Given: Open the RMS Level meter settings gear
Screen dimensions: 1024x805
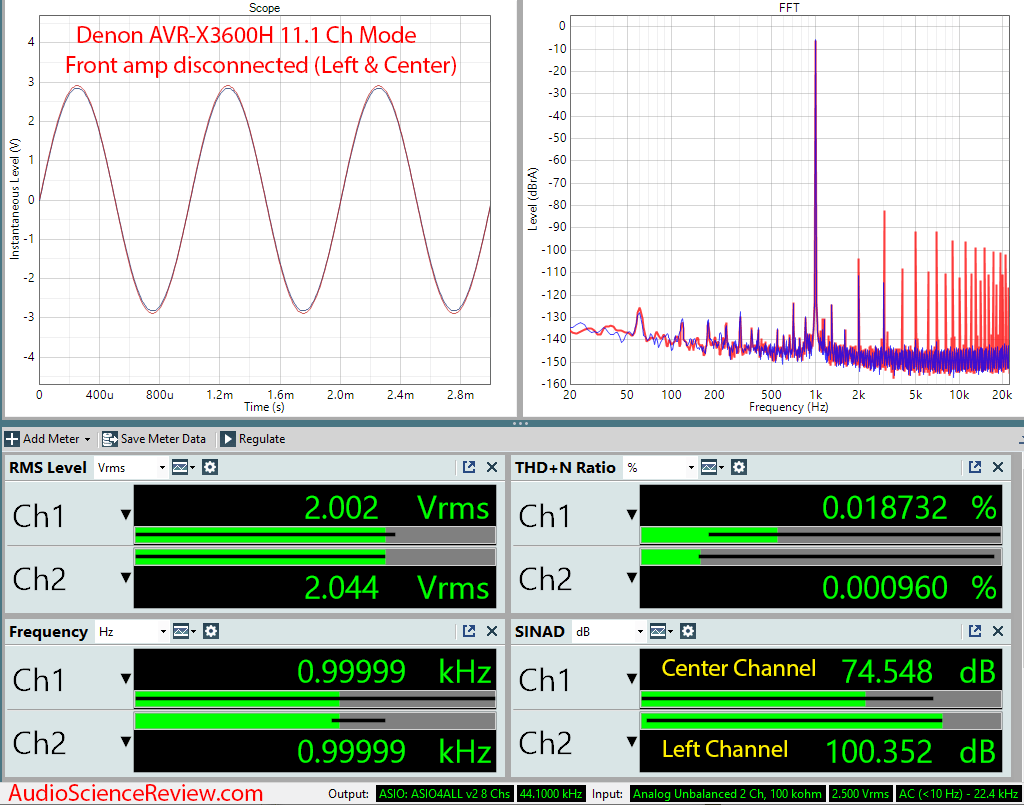Looking at the screenshot, I should point(210,467).
